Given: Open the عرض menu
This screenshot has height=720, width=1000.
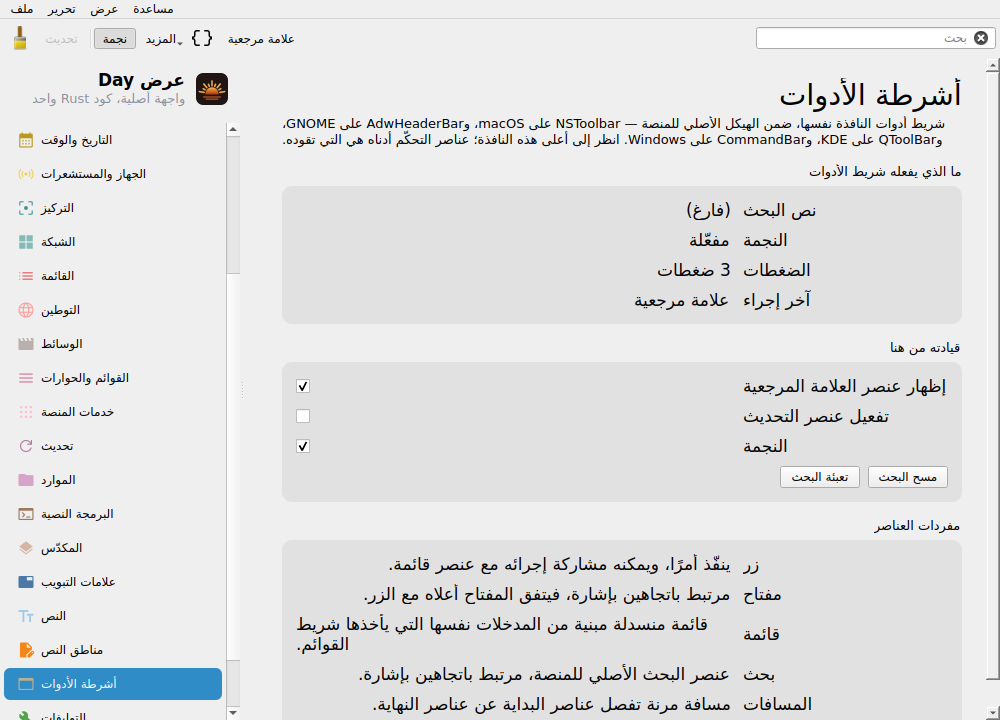Looking at the screenshot, I should 104,9.
